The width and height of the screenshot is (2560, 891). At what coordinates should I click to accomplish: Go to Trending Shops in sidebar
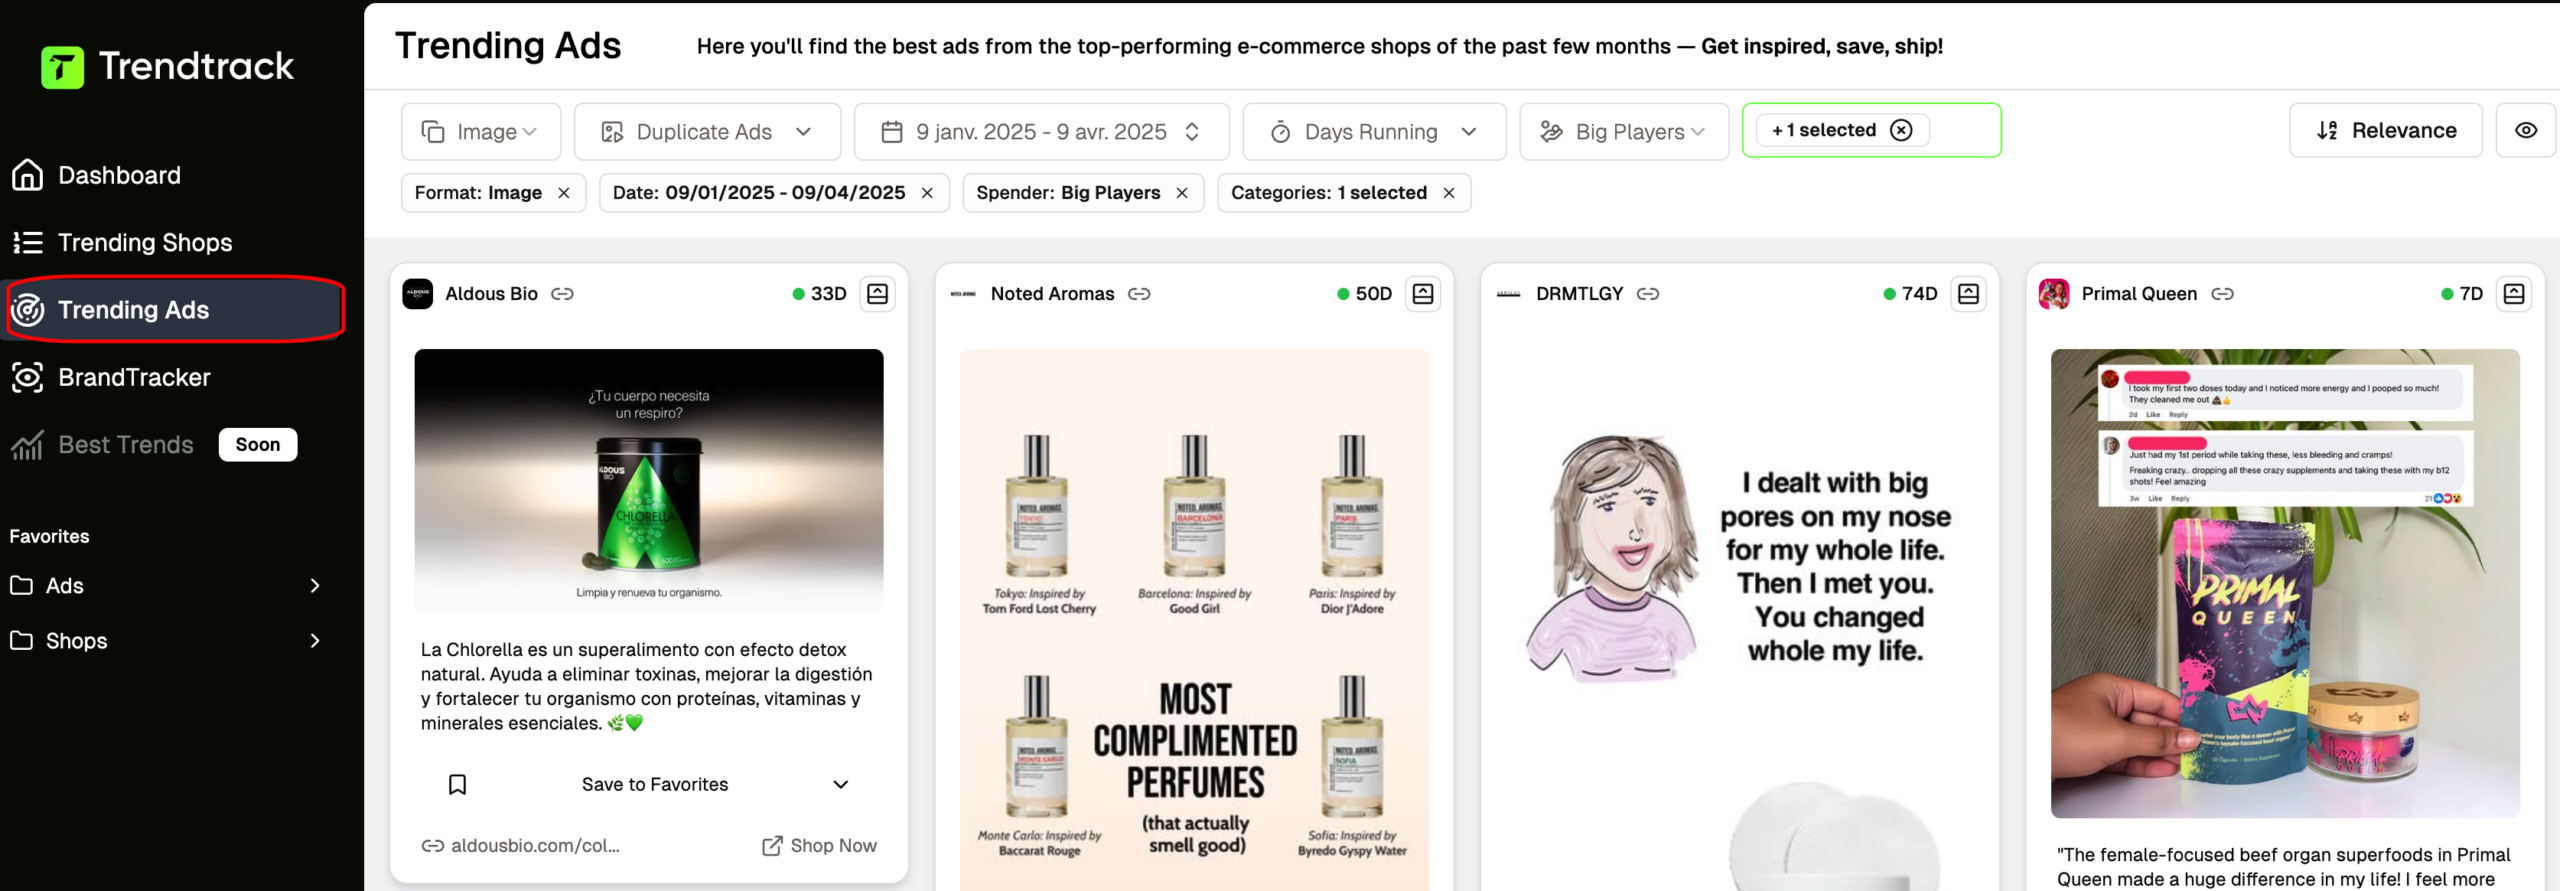point(145,242)
